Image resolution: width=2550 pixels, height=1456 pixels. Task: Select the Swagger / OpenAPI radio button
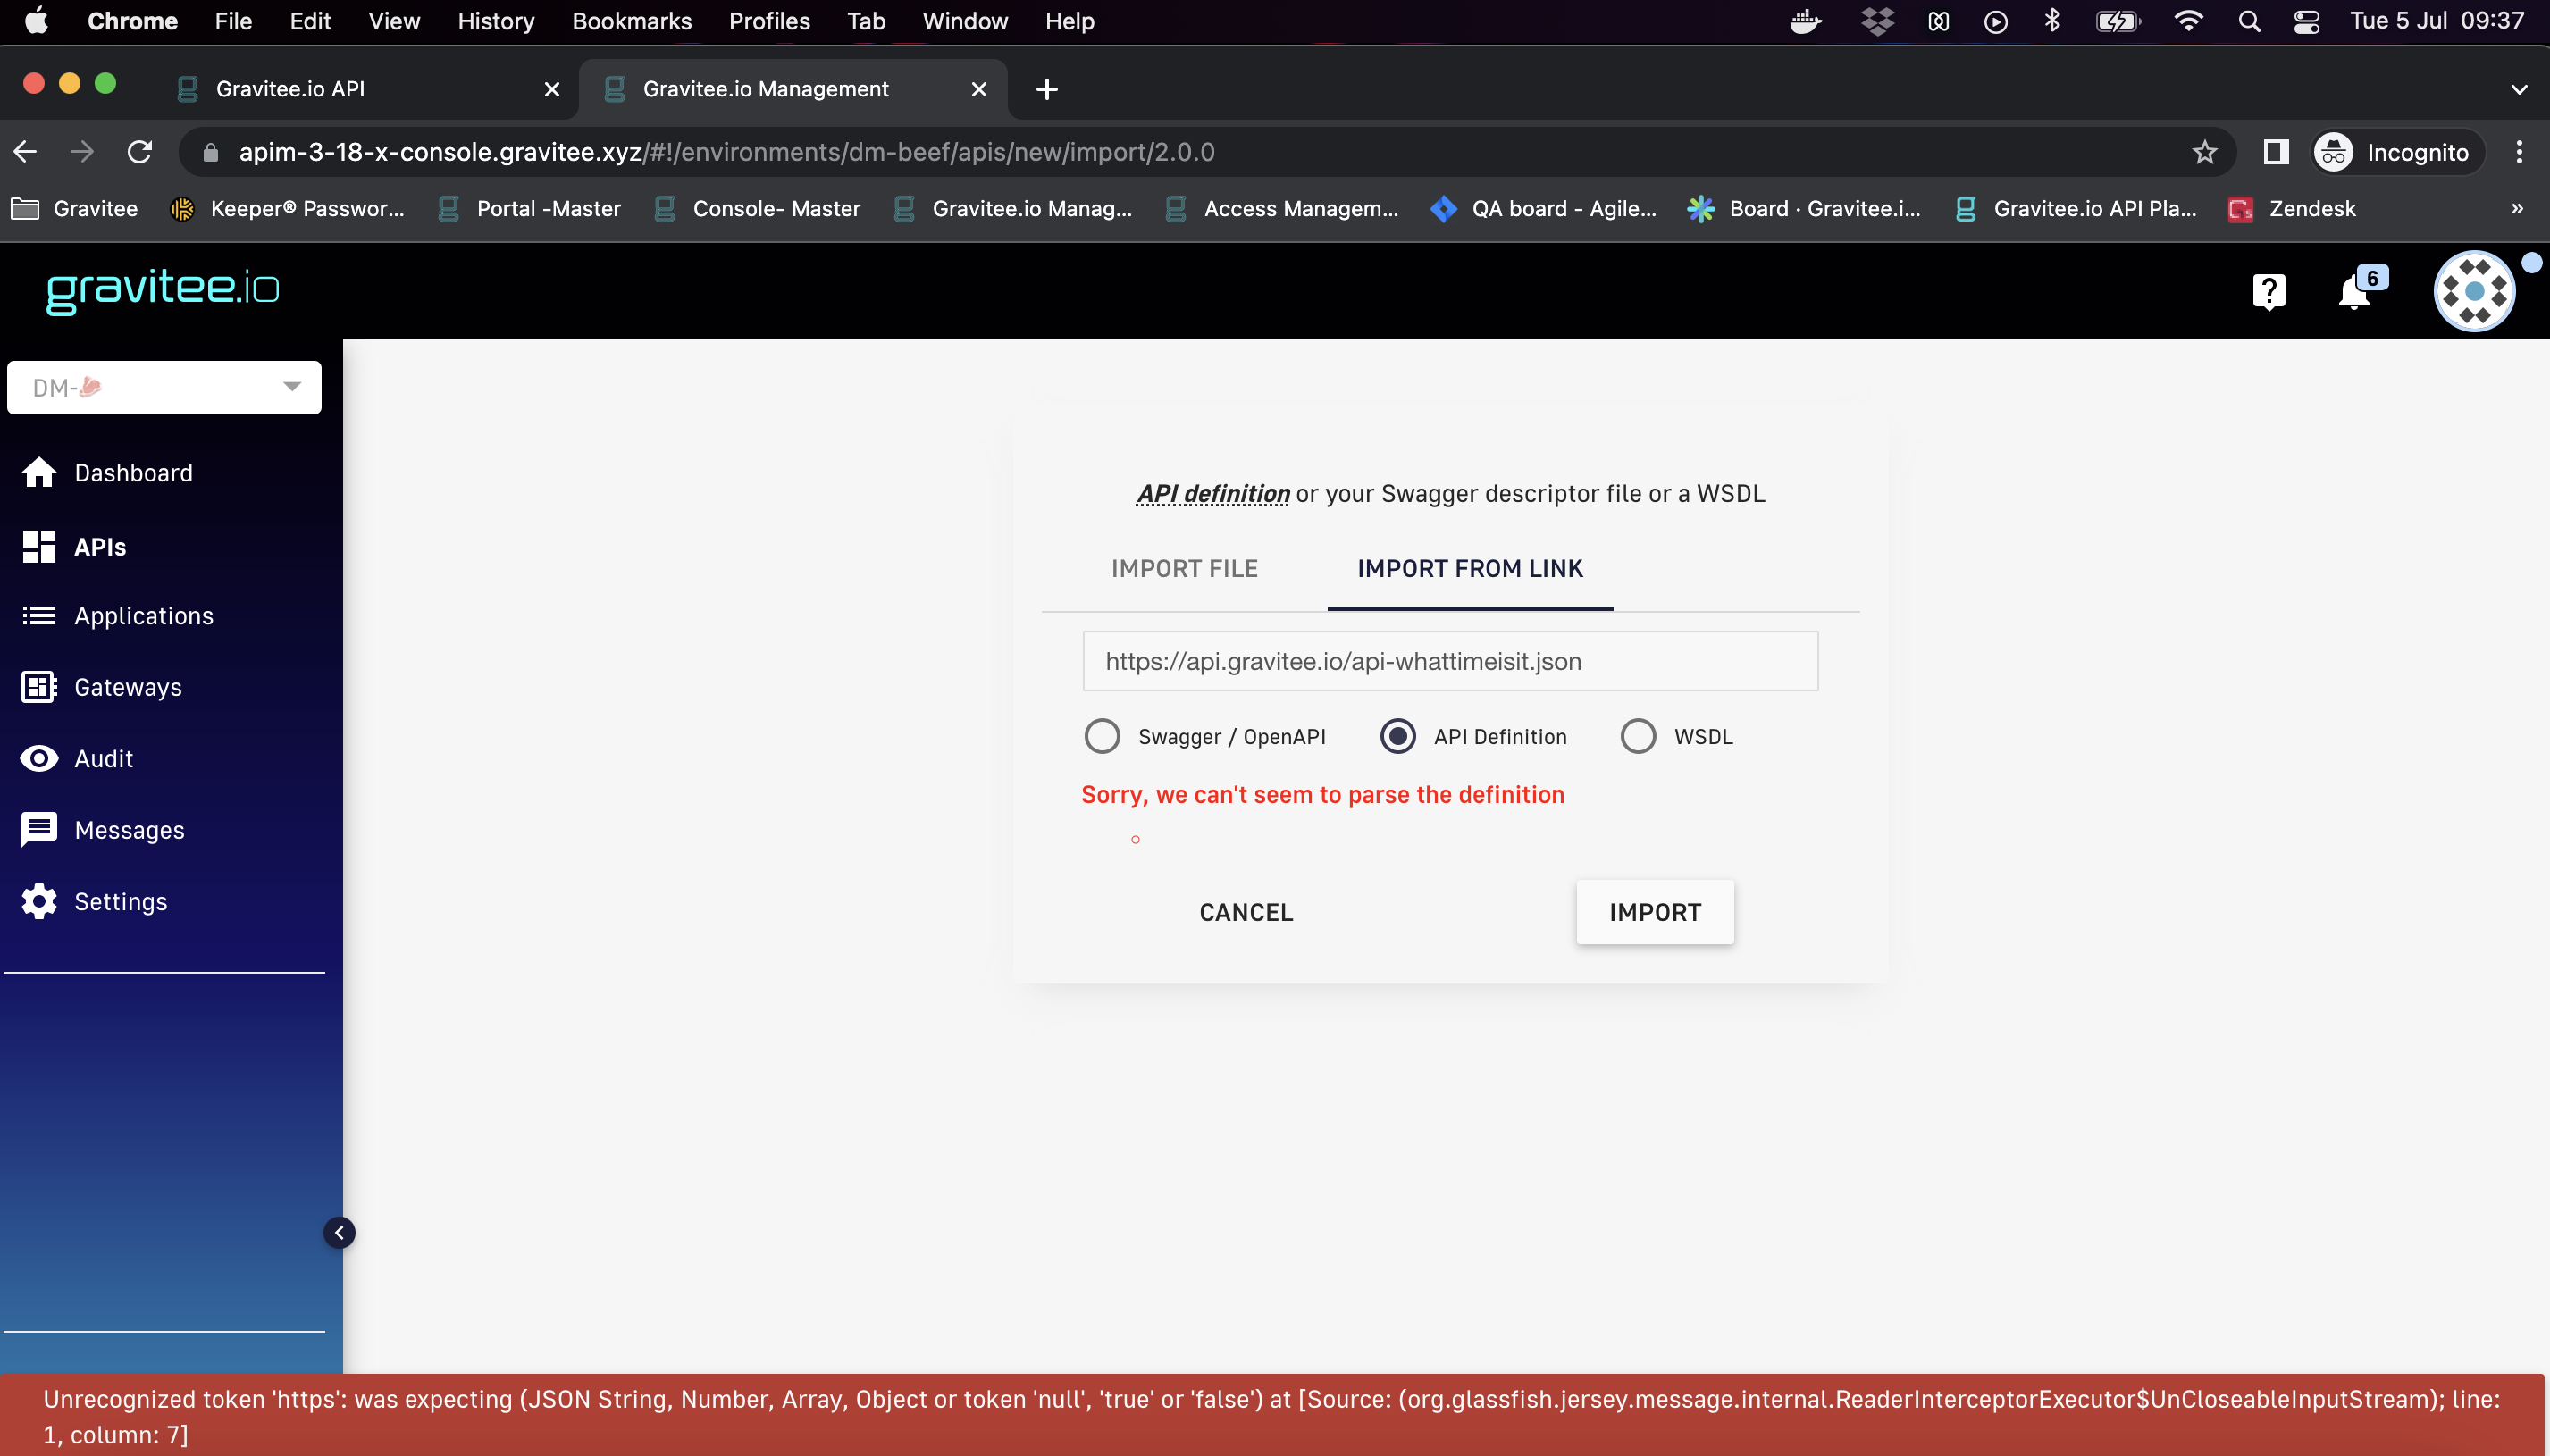(x=1102, y=736)
